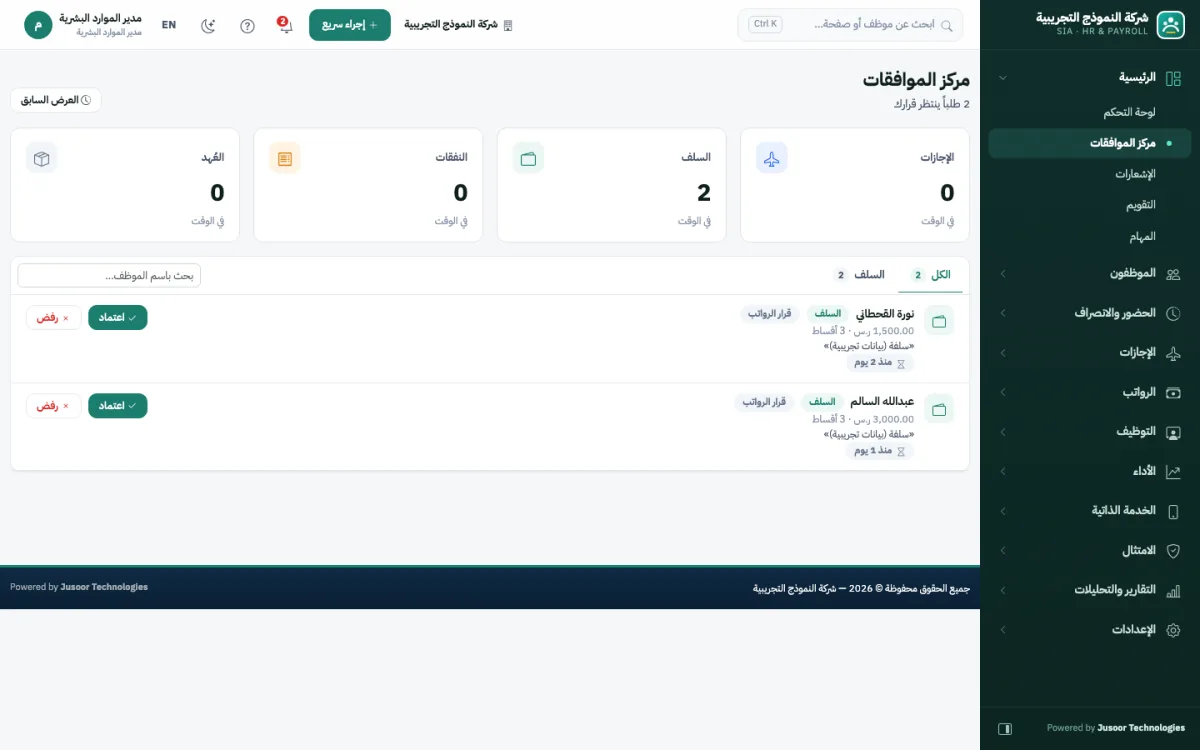Click hourglass icon next to منذ 2 يوم
The height and width of the screenshot is (750, 1200).
[901, 363]
